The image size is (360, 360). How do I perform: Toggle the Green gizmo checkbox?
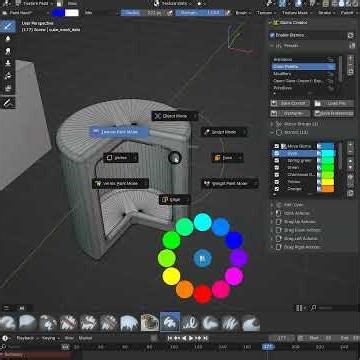pyautogui.click(x=276, y=168)
